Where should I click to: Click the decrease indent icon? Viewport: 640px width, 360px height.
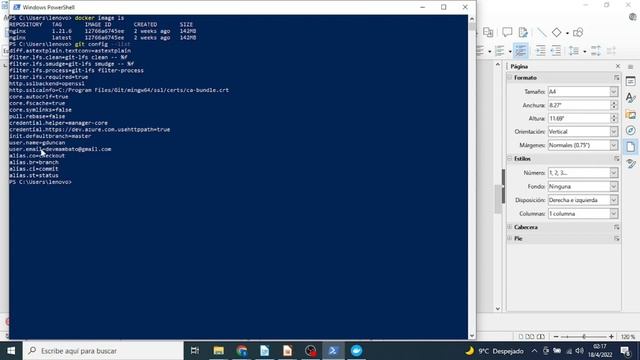click(x=556, y=51)
